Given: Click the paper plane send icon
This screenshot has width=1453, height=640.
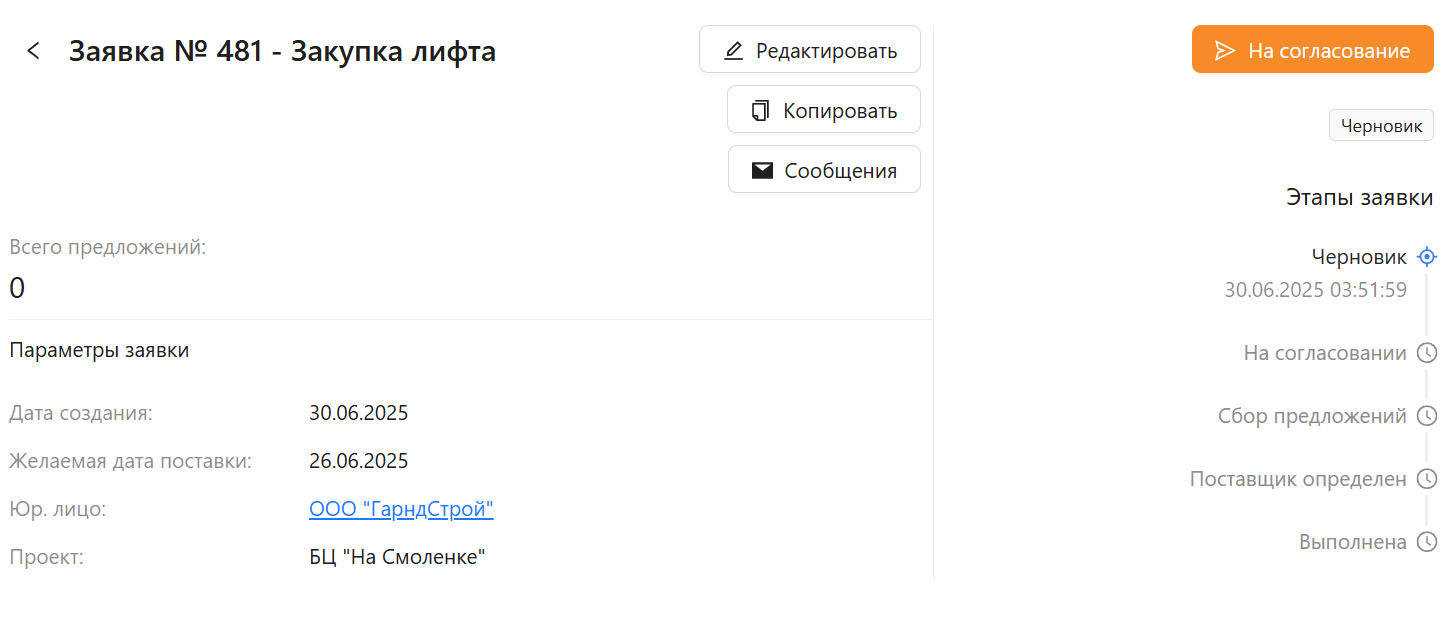Looking at the screenshot, I should (1225, 50).
